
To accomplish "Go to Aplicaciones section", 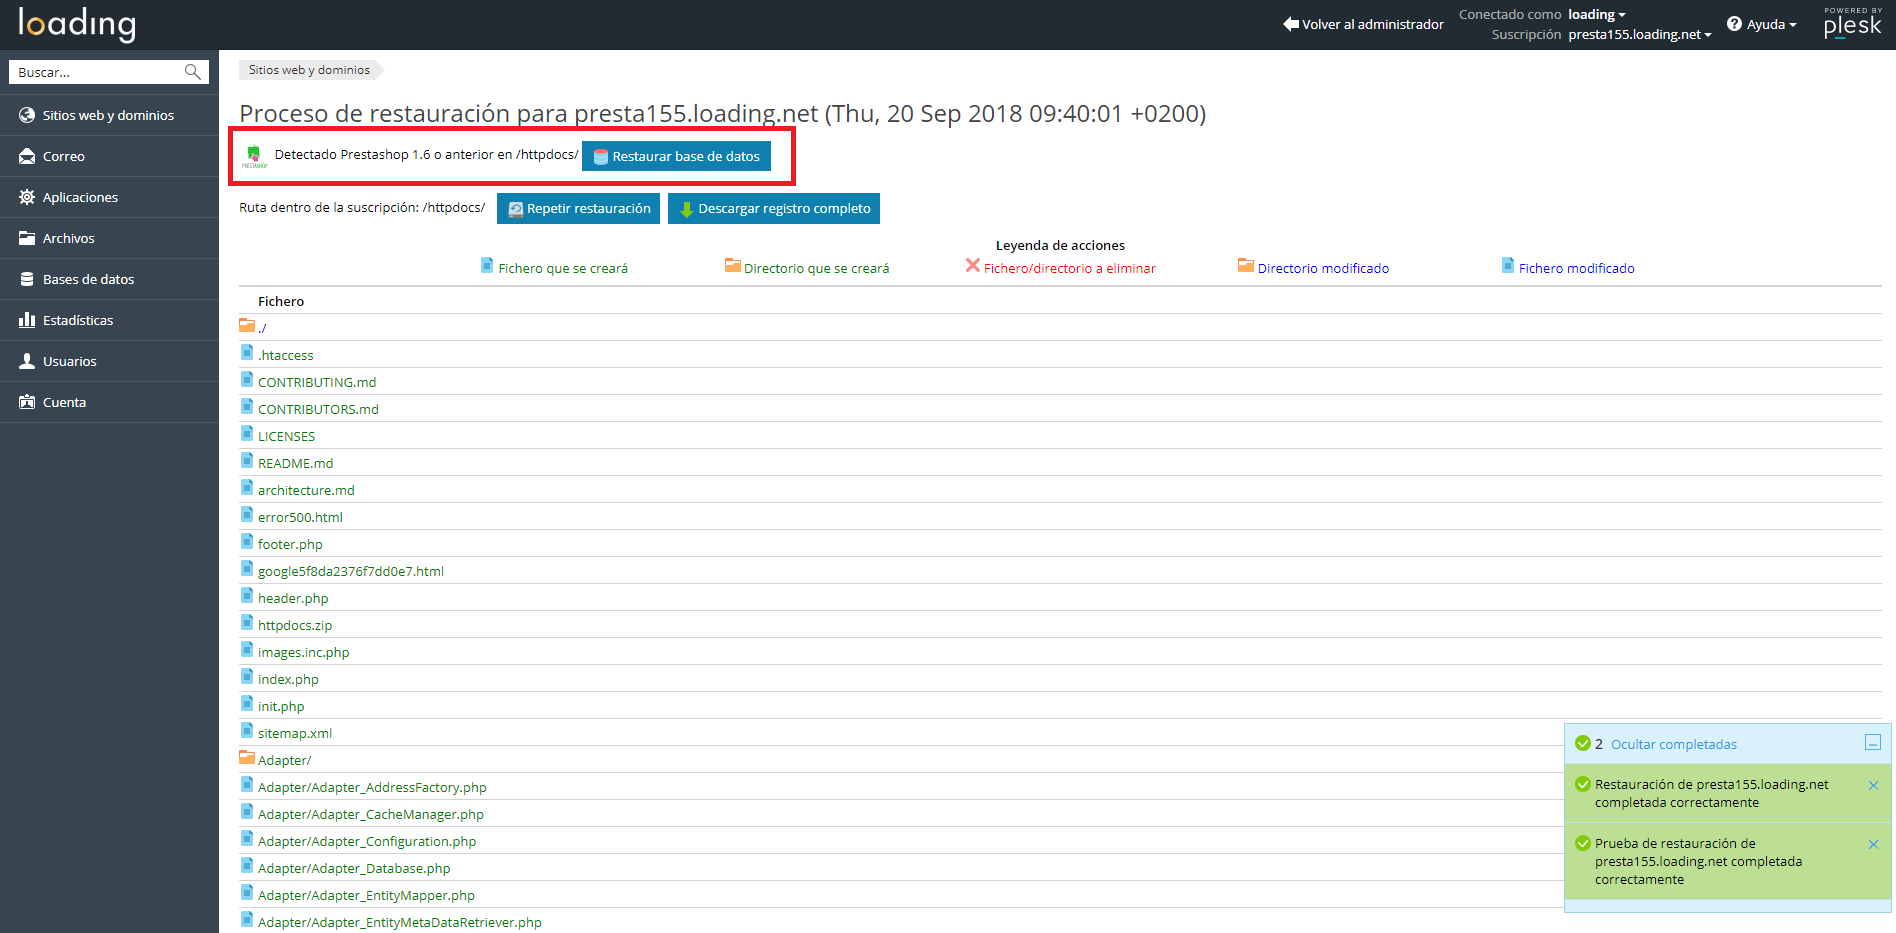I will pyautogui.click(x=109, y=197).
